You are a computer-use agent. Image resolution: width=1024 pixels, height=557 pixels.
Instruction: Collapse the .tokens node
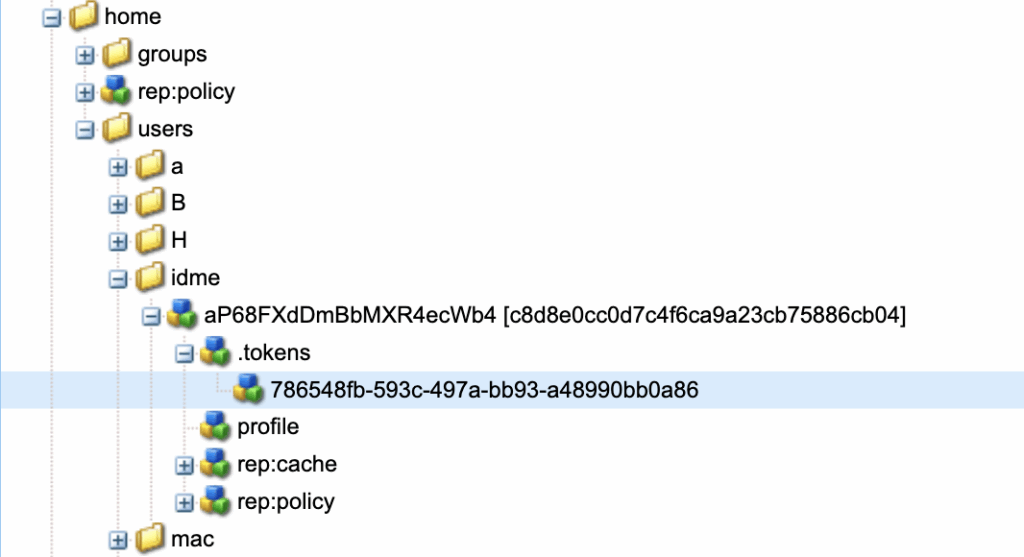(184, 353)
